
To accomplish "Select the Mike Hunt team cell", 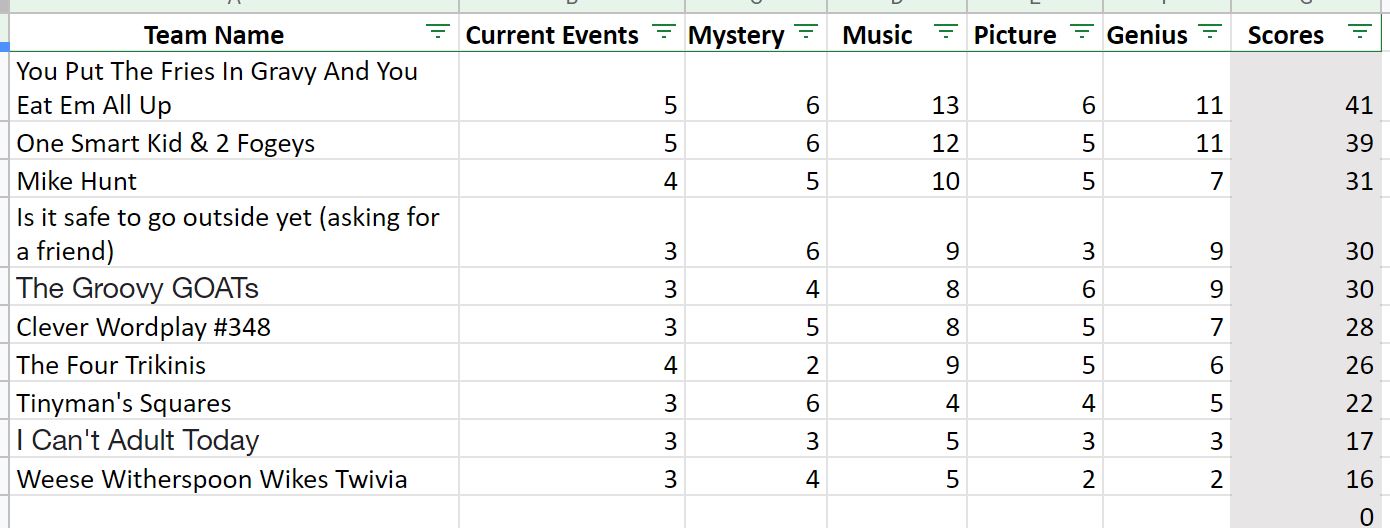I will click(x=234, y=181).
